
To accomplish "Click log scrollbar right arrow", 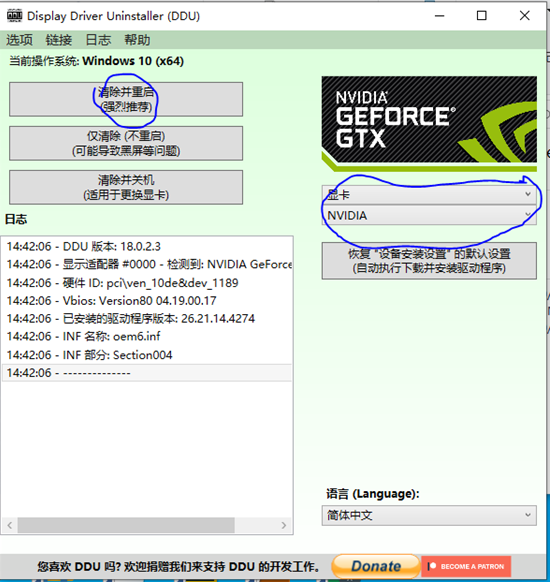I will [284, 525].
